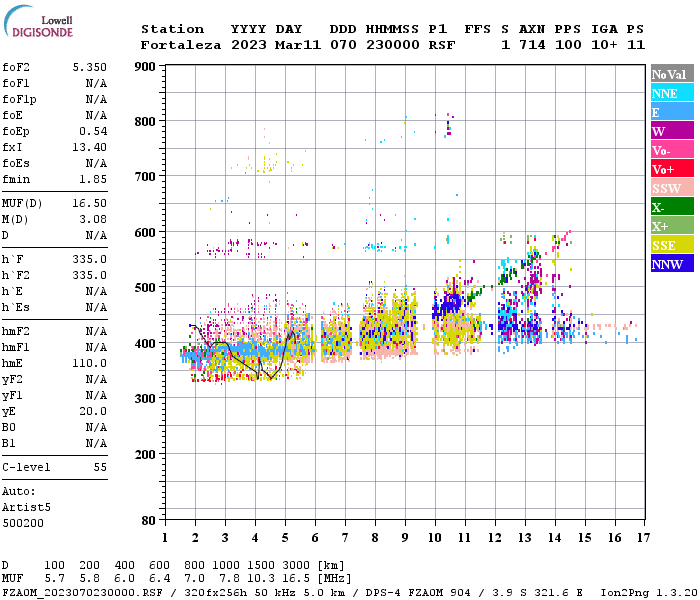700x600 pixels.
Task: Choose the NNW blue legend swatch
Action: click(x=672, y=264)
